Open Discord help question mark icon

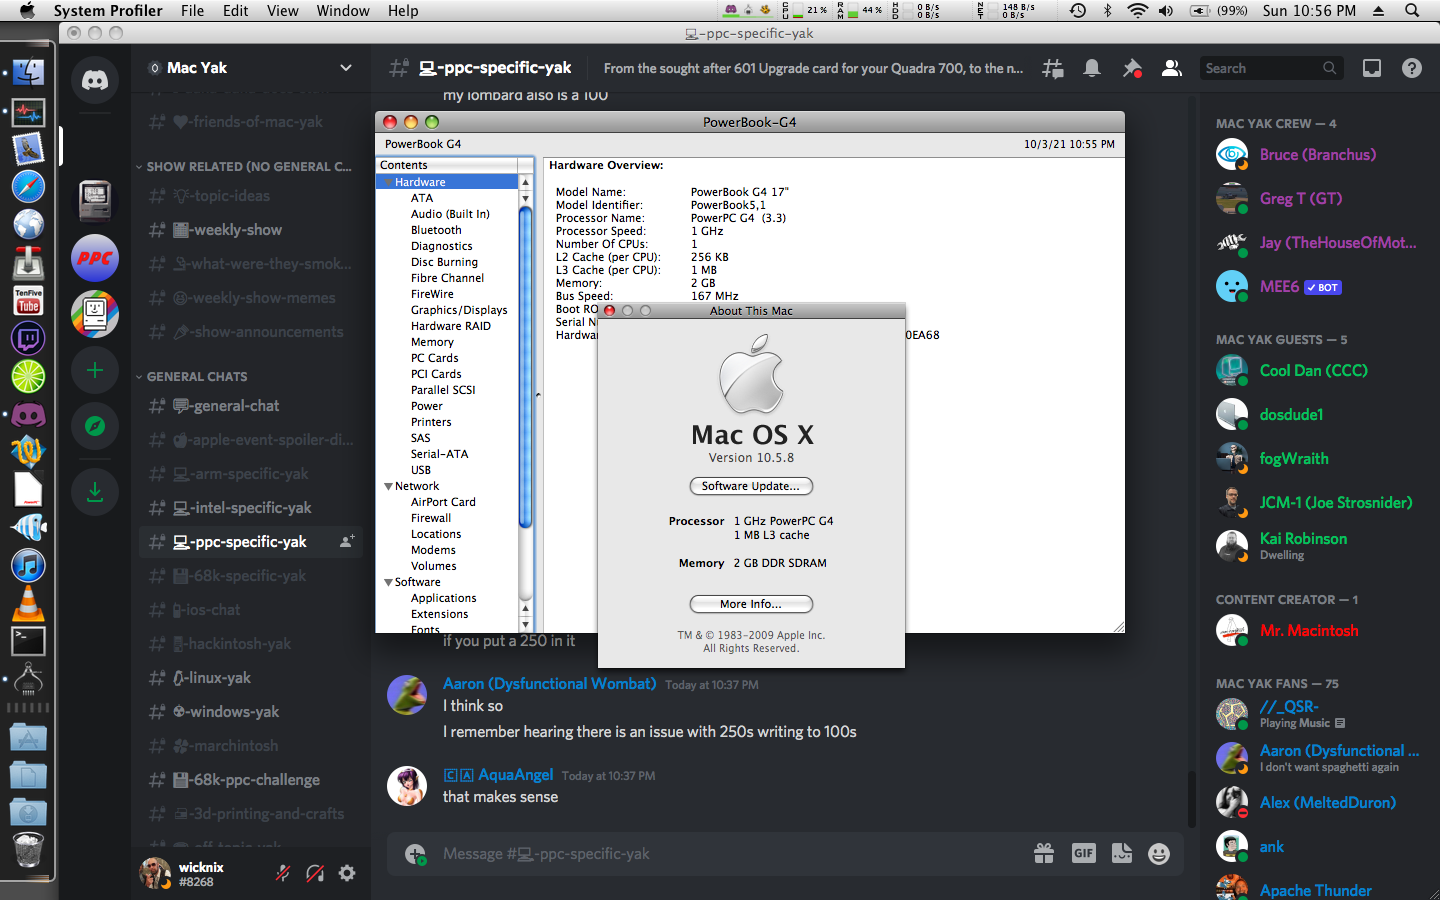point(1411,68)
